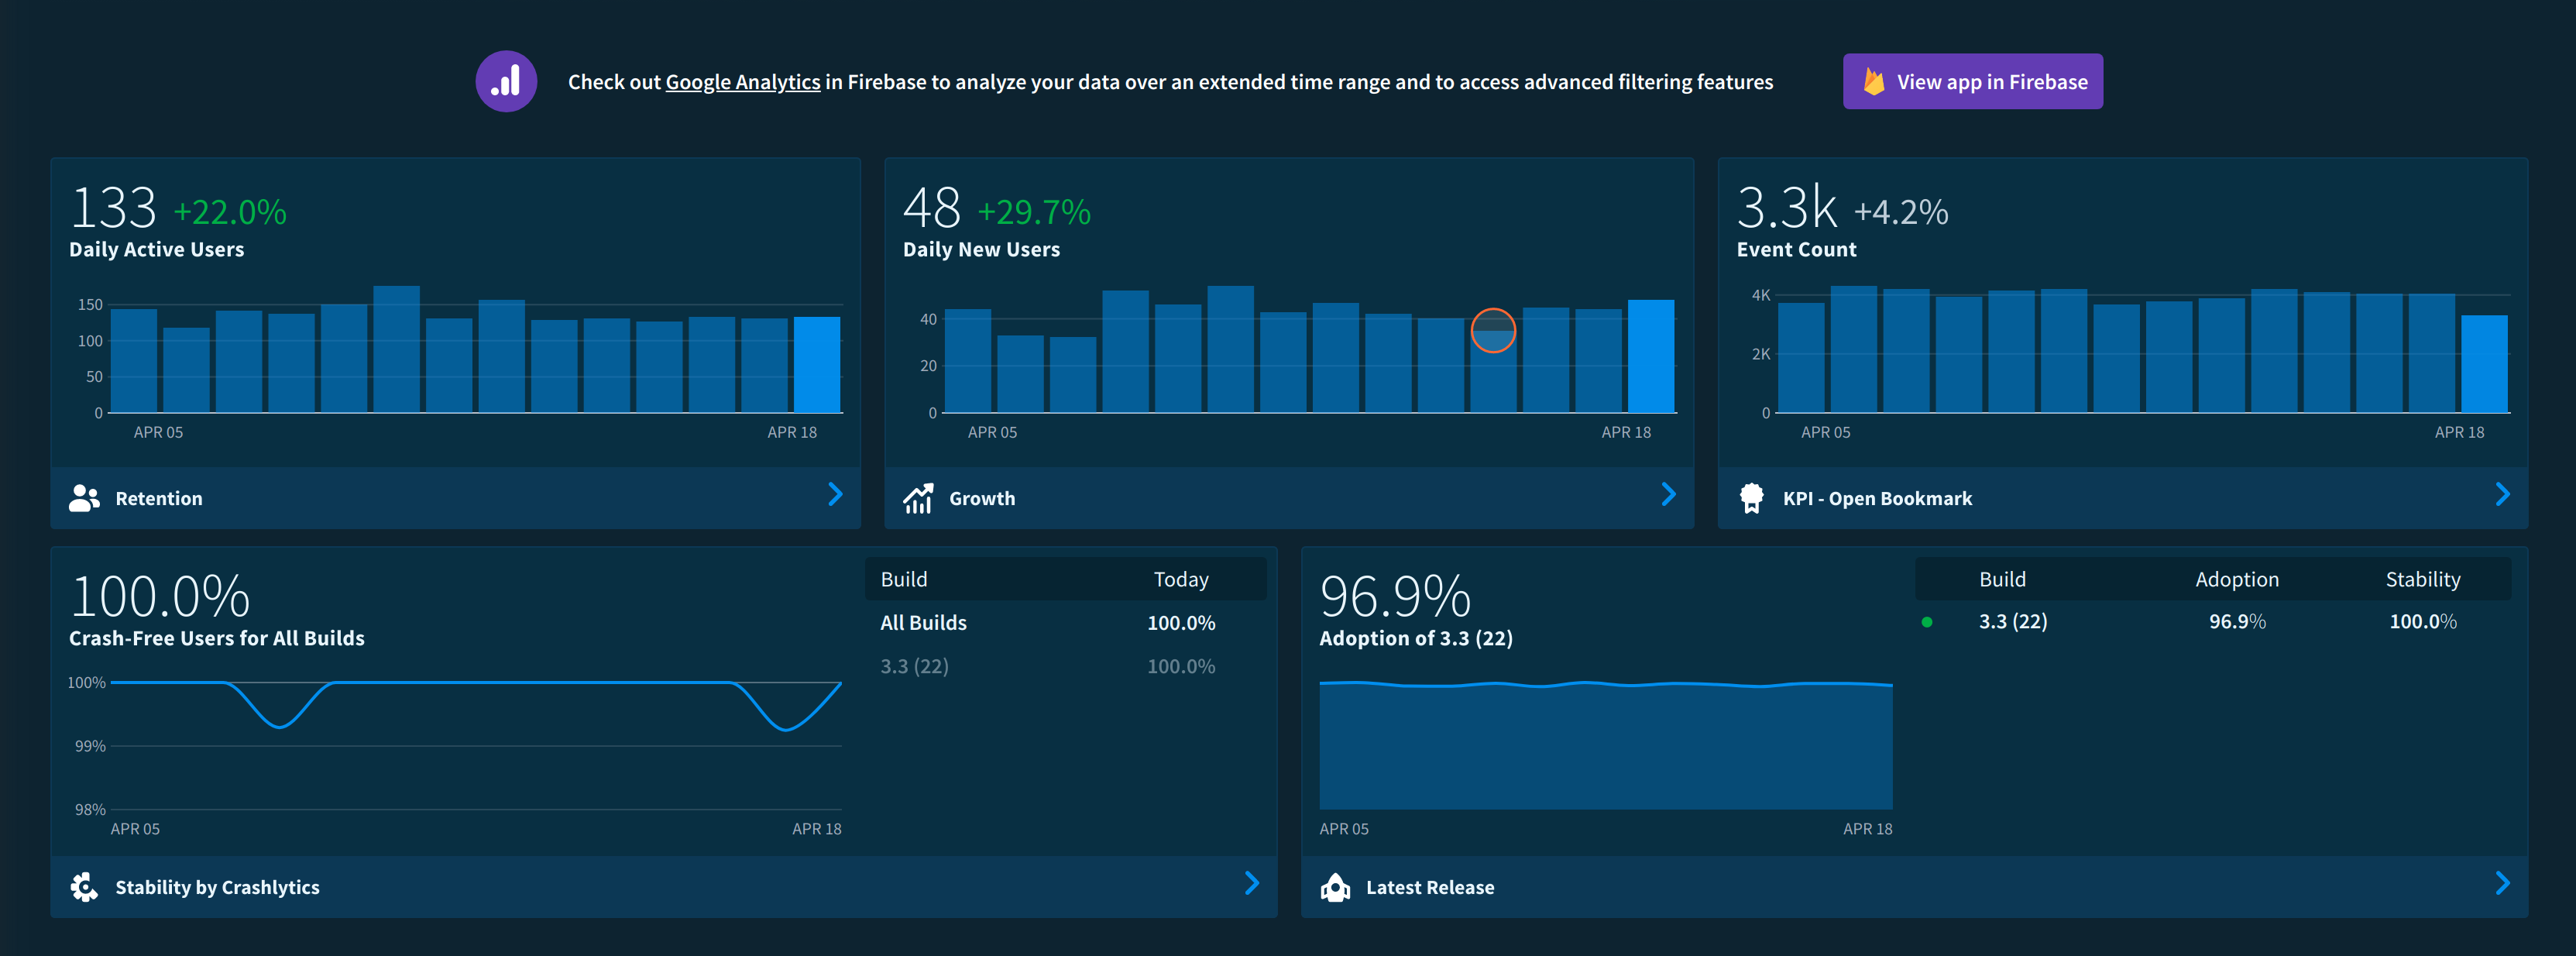Screen dimensions: 2576x956
Task: Open Latest Release via its chevron
Action: (2503, 884)
